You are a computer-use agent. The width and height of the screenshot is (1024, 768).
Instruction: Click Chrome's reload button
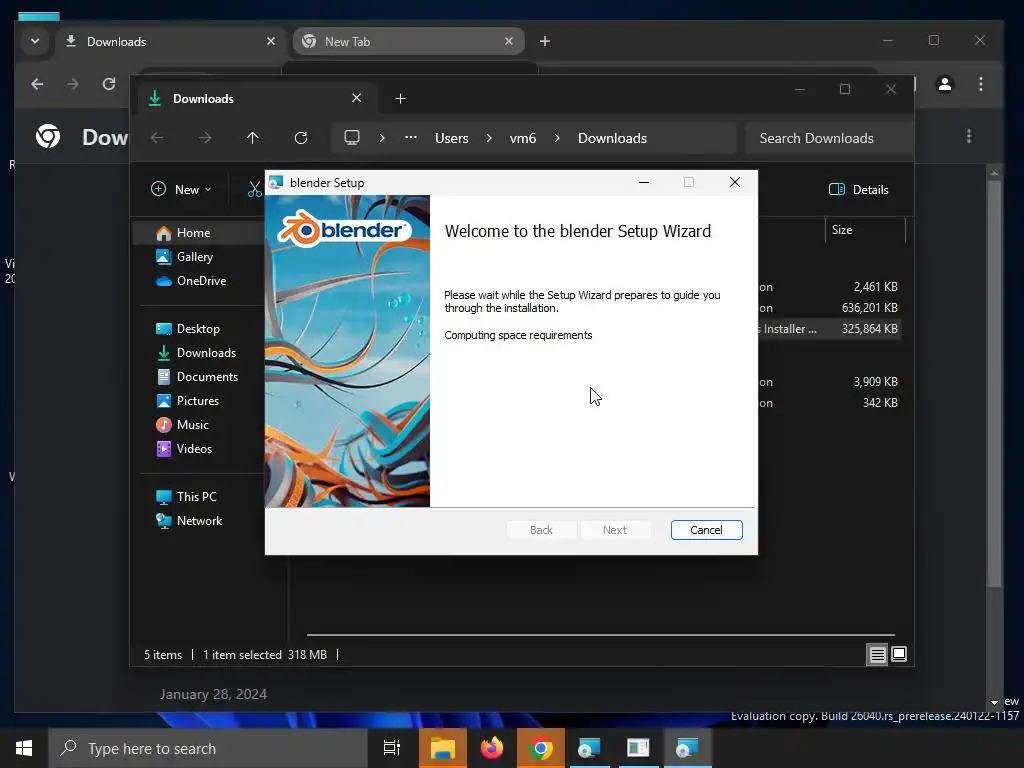[109, 84]
